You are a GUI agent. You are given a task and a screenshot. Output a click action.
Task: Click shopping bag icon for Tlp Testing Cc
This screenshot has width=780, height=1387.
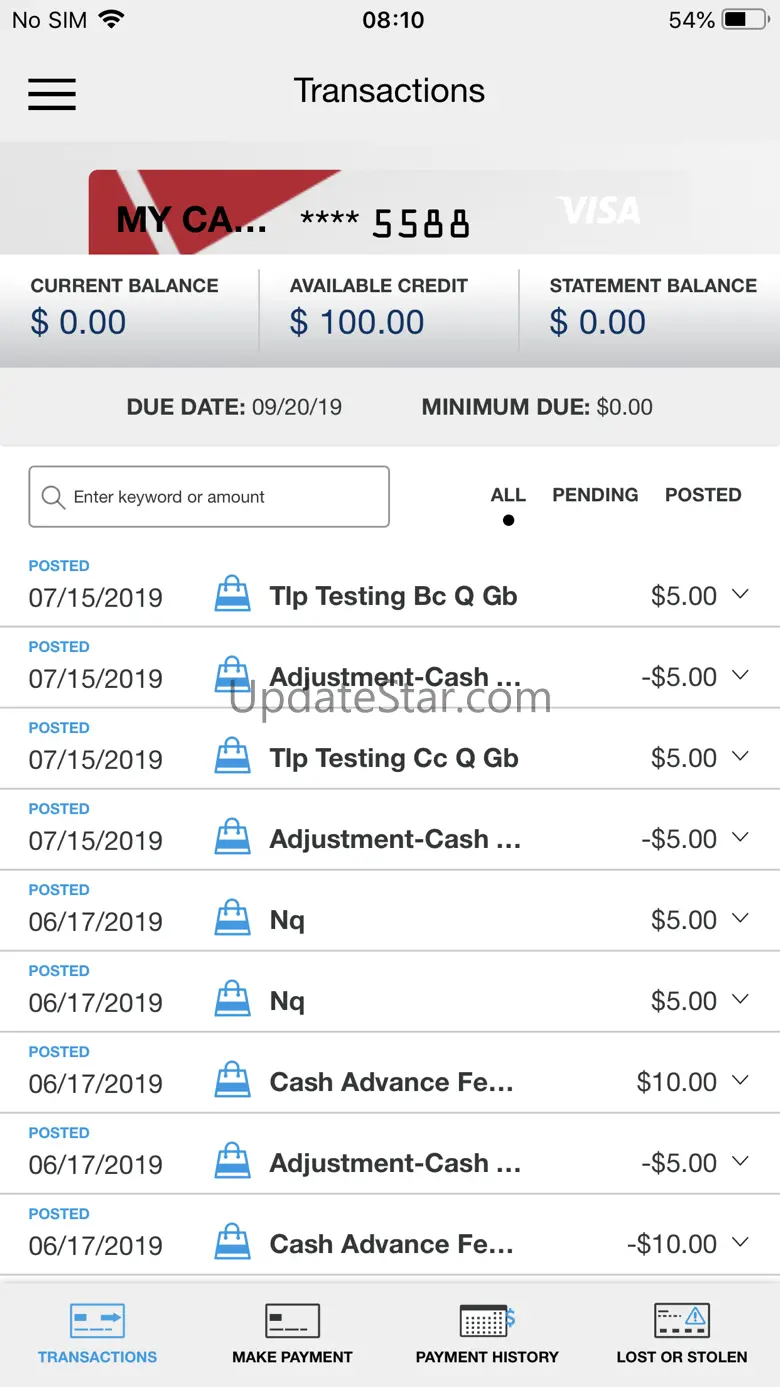[233, 757]
